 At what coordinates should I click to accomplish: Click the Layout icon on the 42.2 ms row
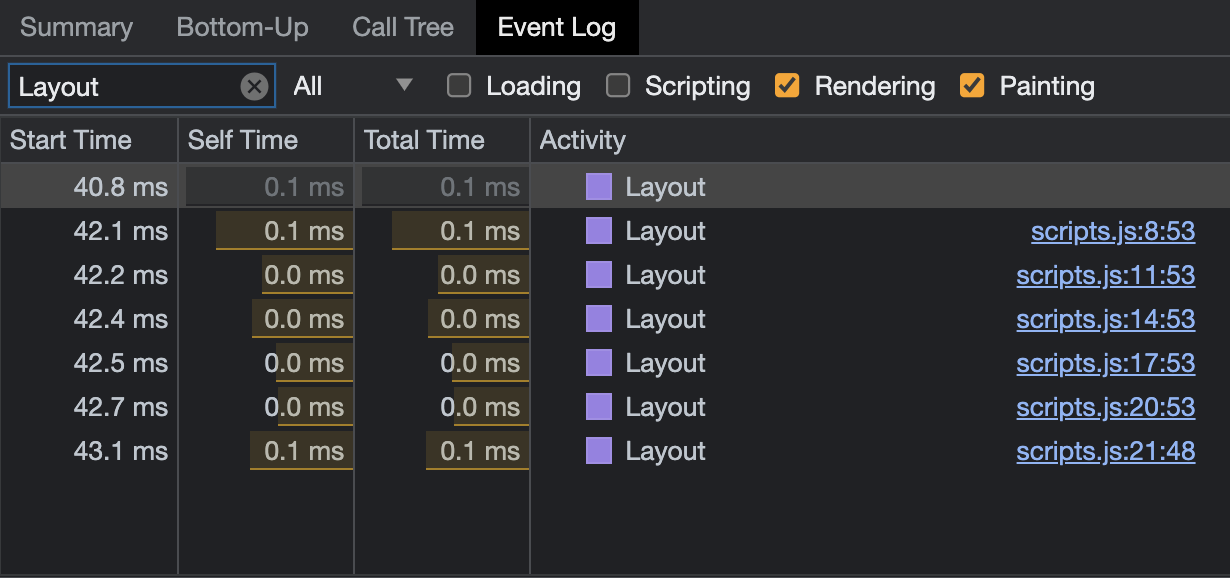click(x=597, y=275)
